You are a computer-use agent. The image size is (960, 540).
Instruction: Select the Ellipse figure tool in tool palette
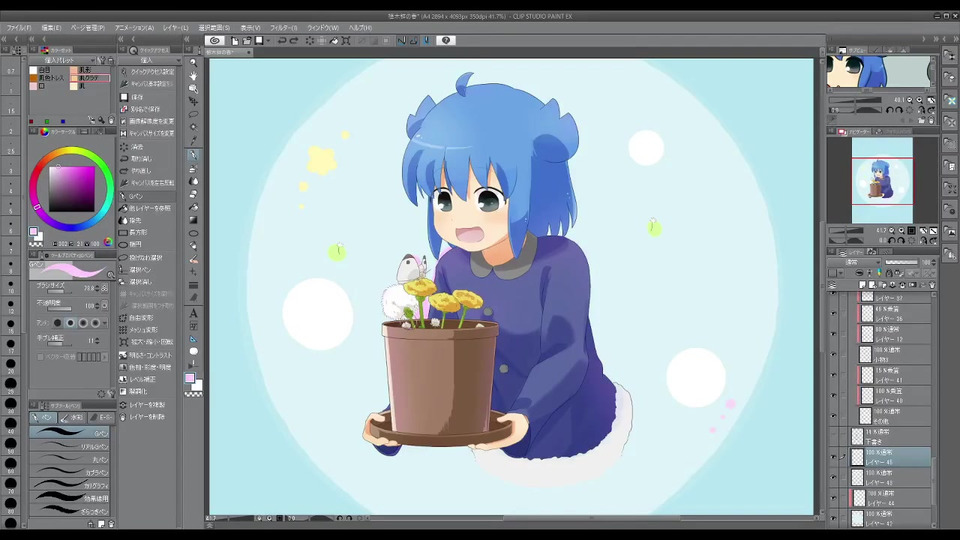pos(193,233)
